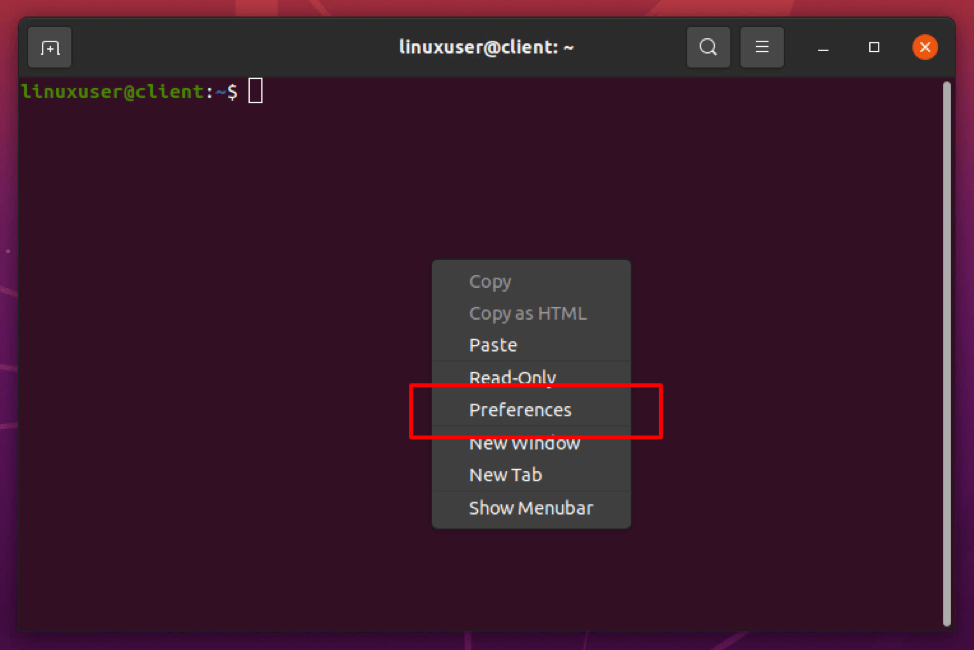Click the minimize window control
974x650 pixels.
(822, 47)
